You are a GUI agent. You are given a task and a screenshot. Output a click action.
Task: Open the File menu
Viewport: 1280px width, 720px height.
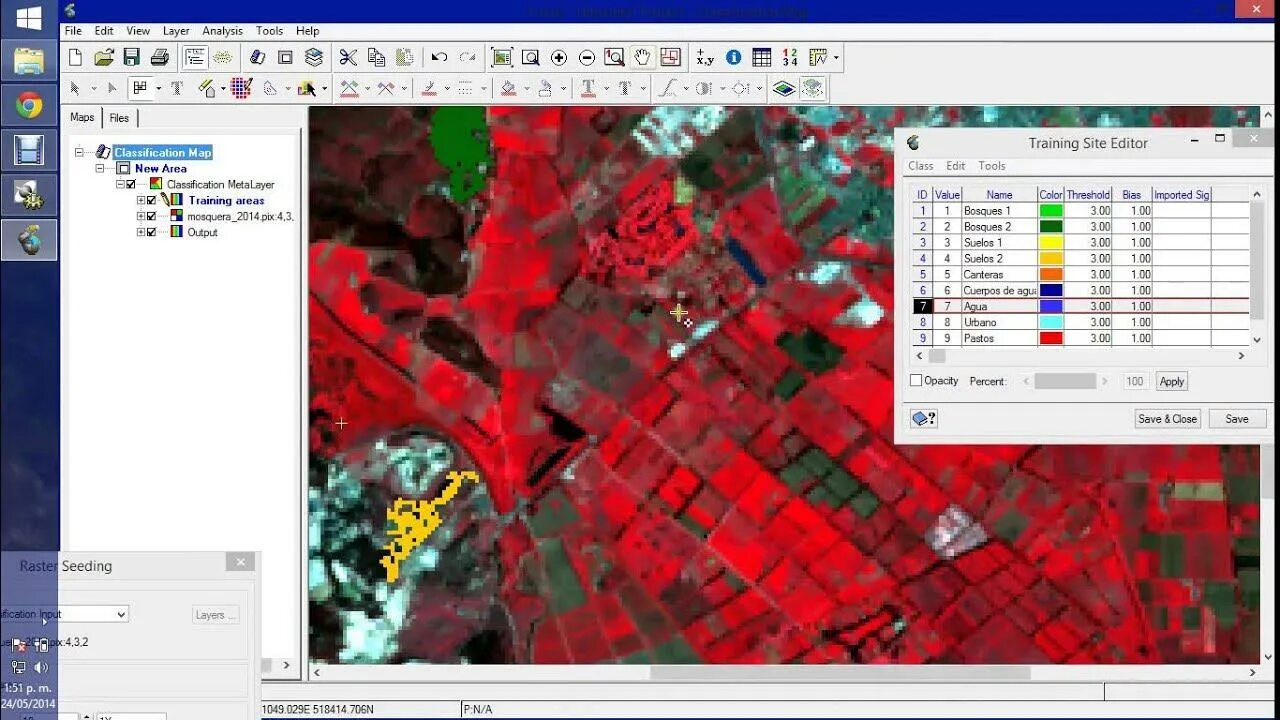73,31
